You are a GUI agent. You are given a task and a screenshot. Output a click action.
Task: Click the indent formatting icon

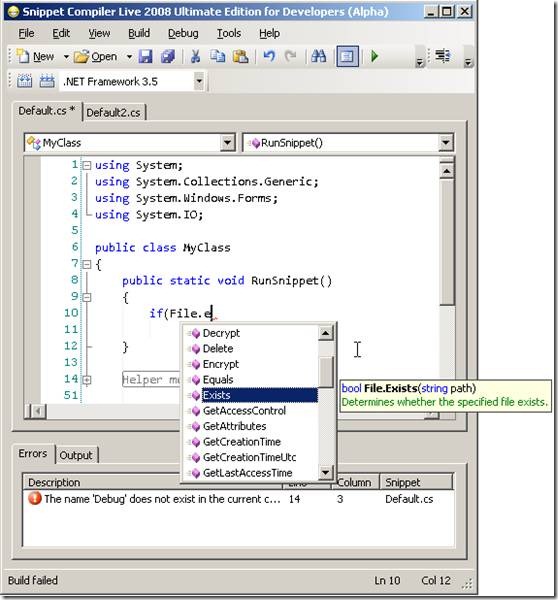click(443, 56)
